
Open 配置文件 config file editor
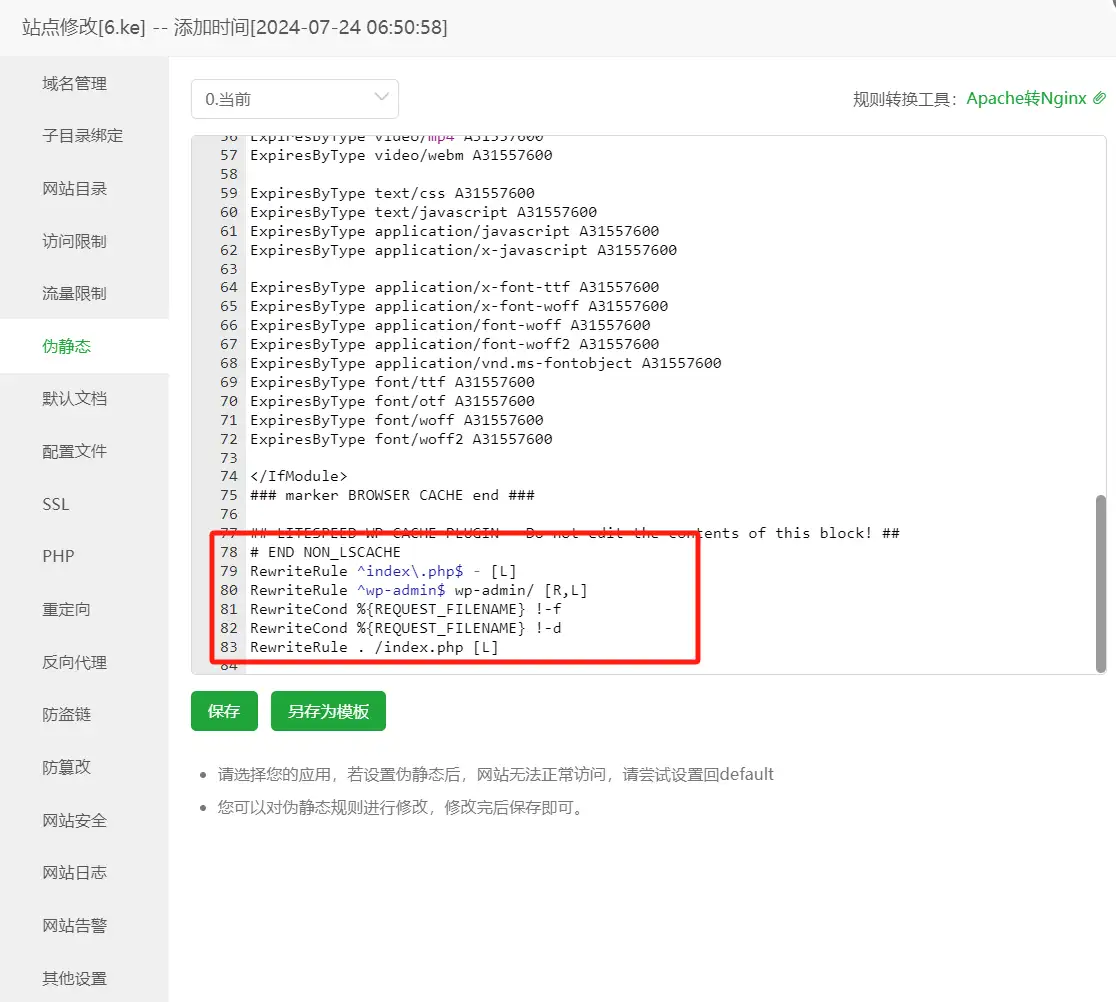click(x=74, y=451)
